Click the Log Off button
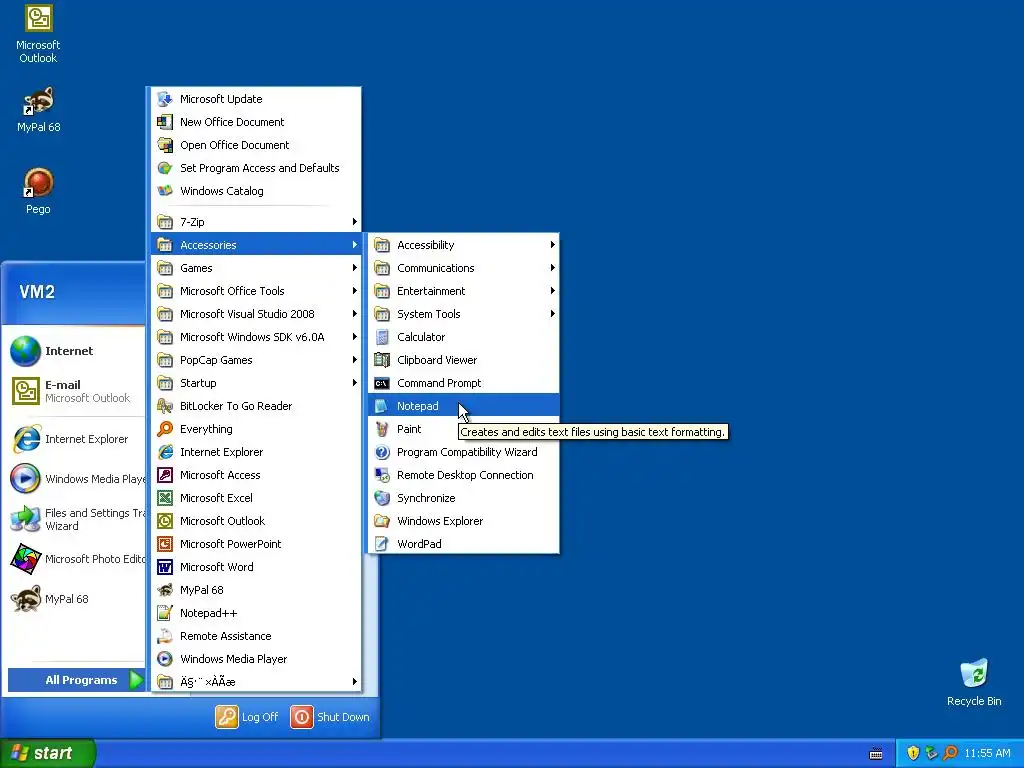 [247, 717]
